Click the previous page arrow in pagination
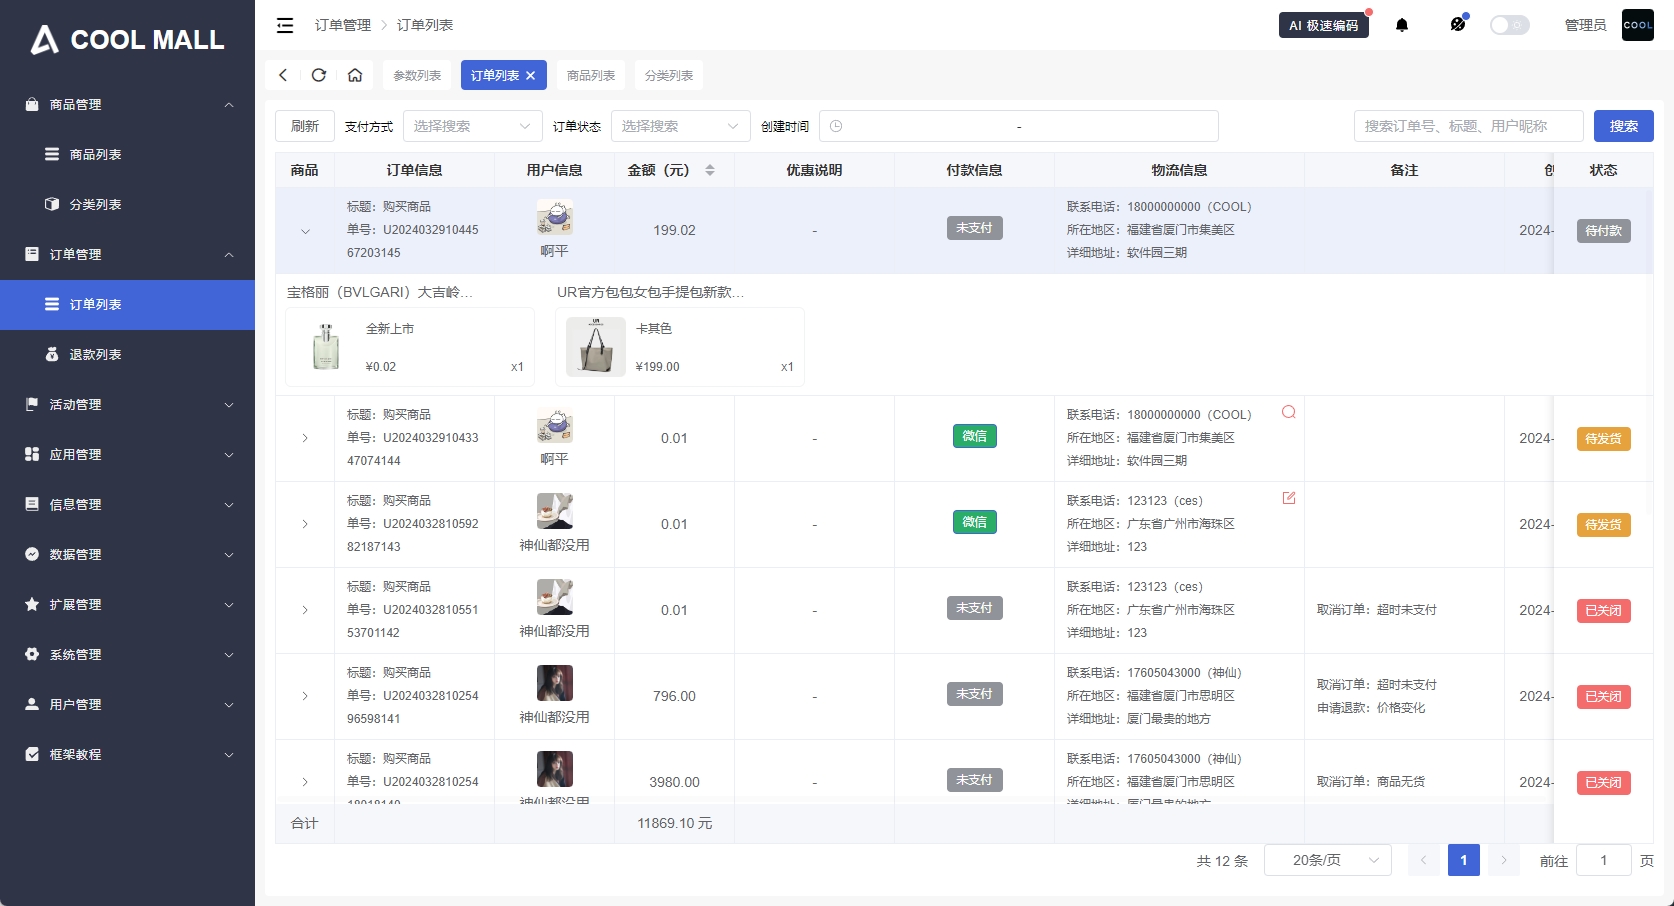The width and height of the screenshot is (1674, 906). pyautogui.click(x=1424, y=860)
